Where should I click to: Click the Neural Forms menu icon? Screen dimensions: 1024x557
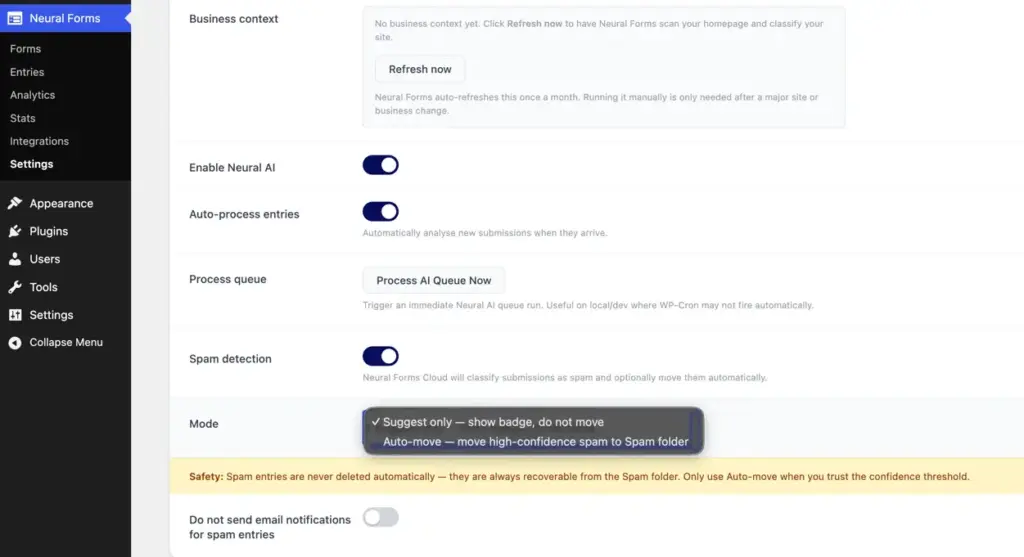click(14, 18)
